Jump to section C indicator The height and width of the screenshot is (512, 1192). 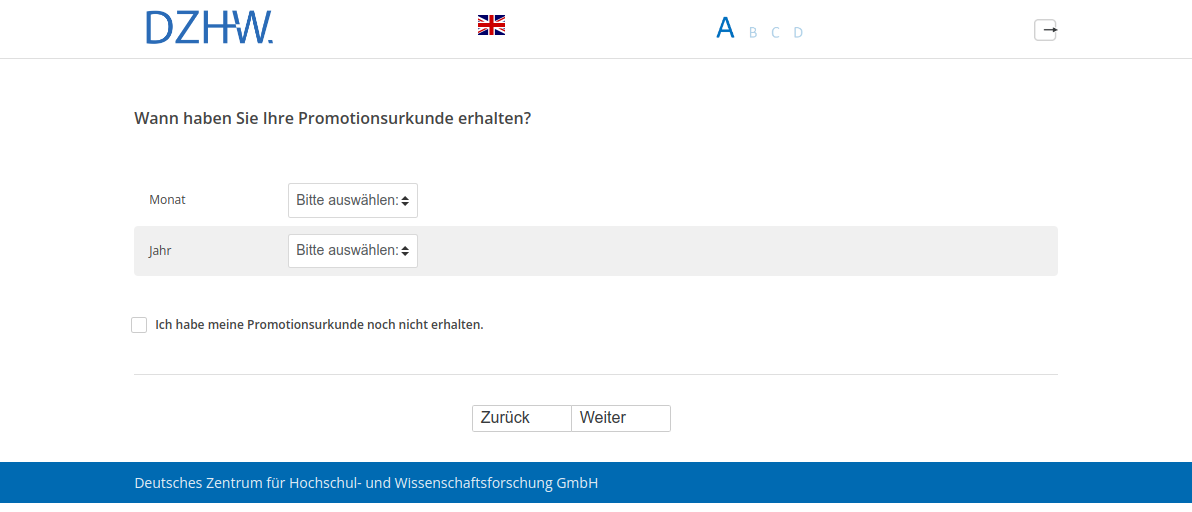click(775, 33)
